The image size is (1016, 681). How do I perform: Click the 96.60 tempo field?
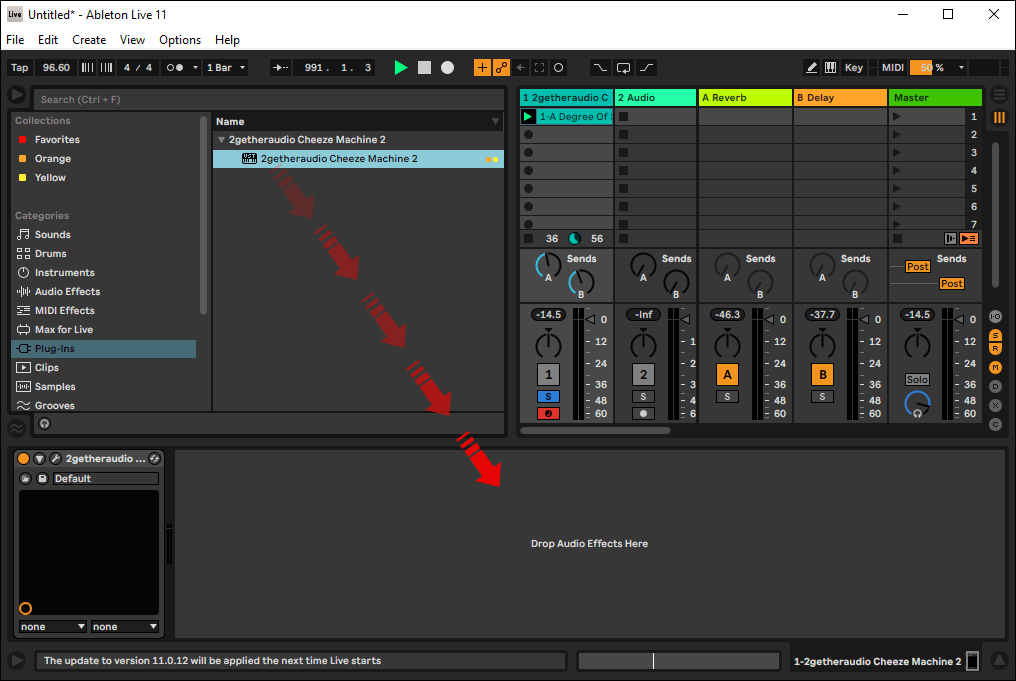pos(56,67)
